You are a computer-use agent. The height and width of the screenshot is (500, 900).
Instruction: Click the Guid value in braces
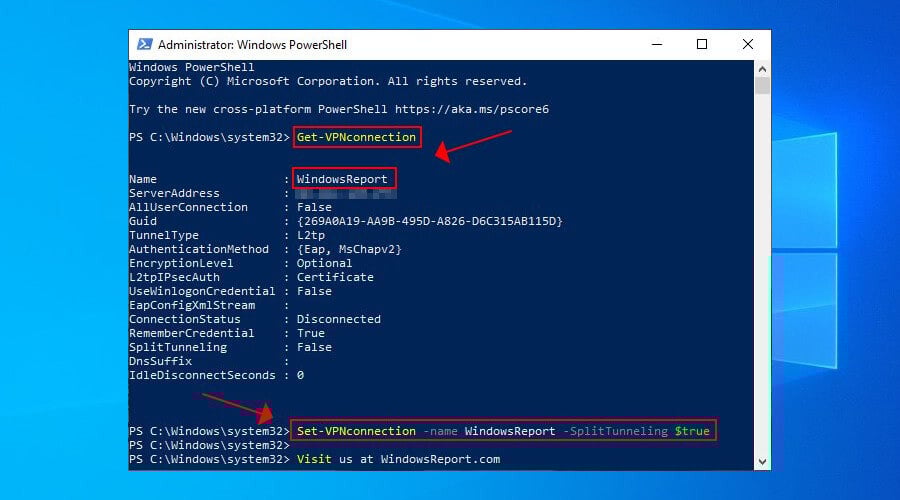pos(429,221)
